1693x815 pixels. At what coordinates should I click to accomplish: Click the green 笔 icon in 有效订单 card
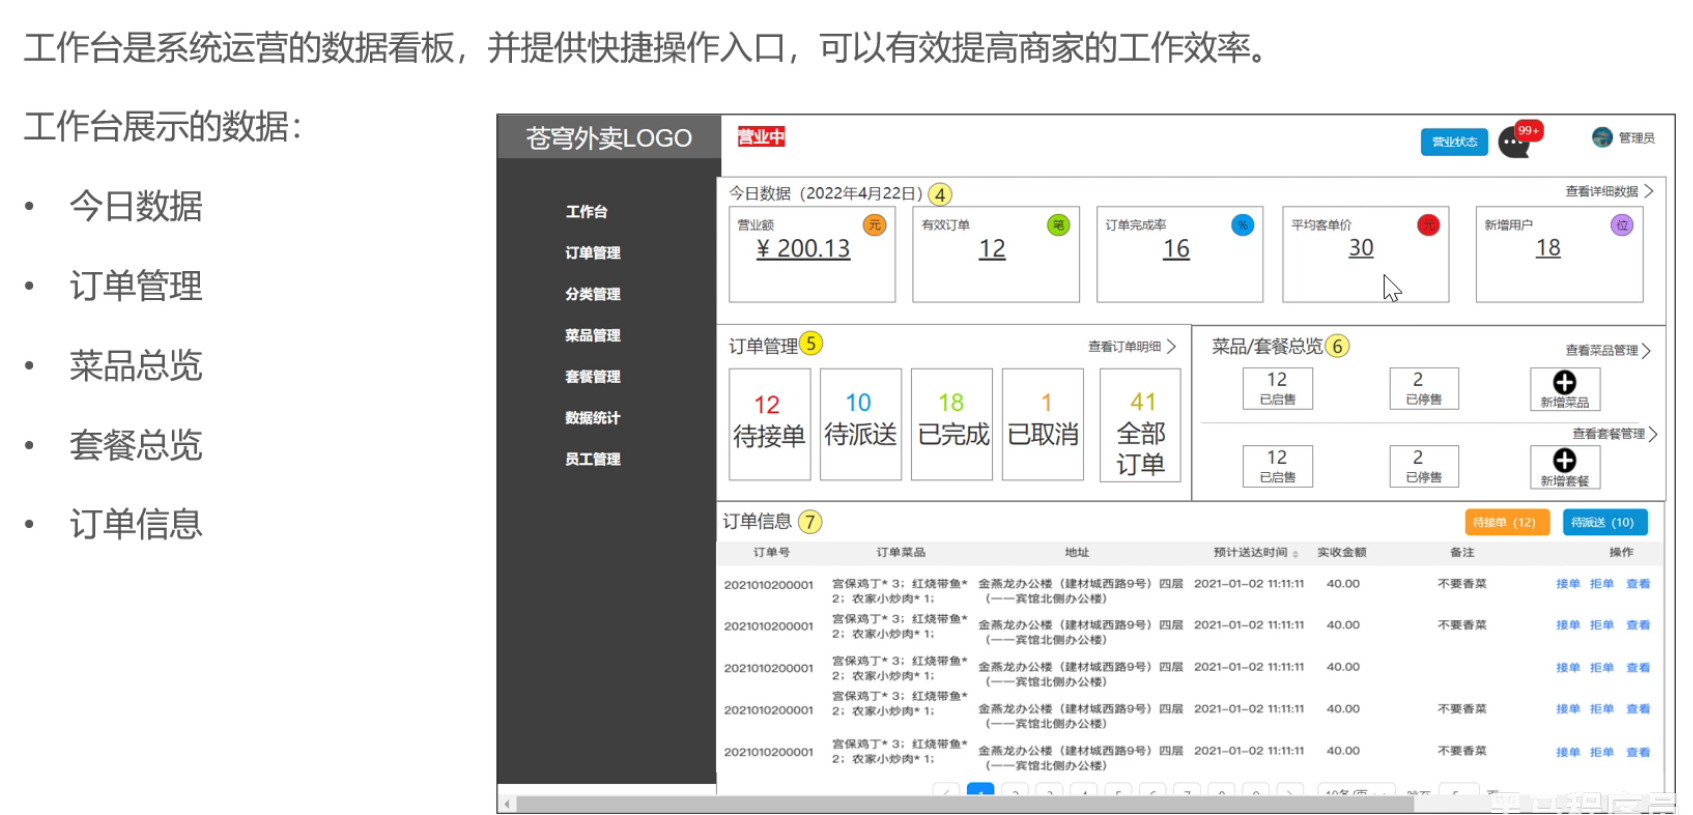pos(1058,225)
